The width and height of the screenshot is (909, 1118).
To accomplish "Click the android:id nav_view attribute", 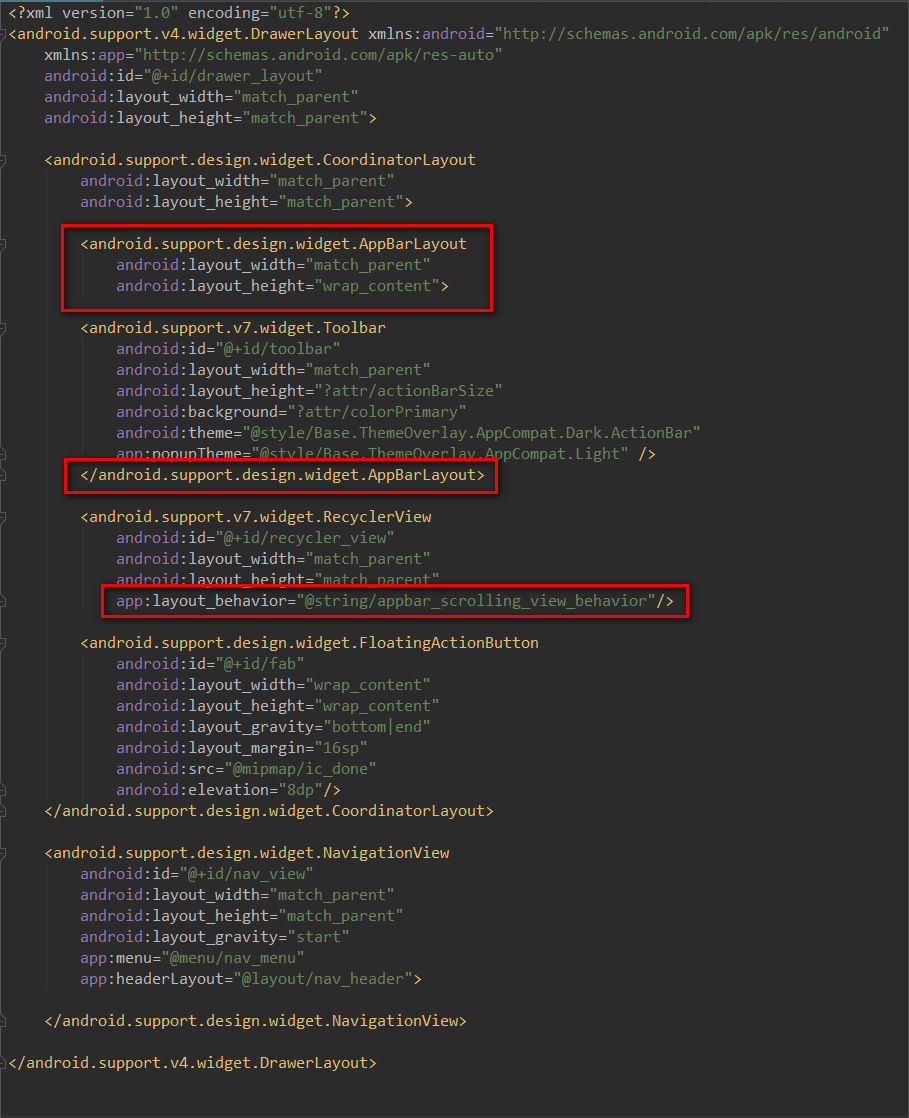I will click(197, 874).
